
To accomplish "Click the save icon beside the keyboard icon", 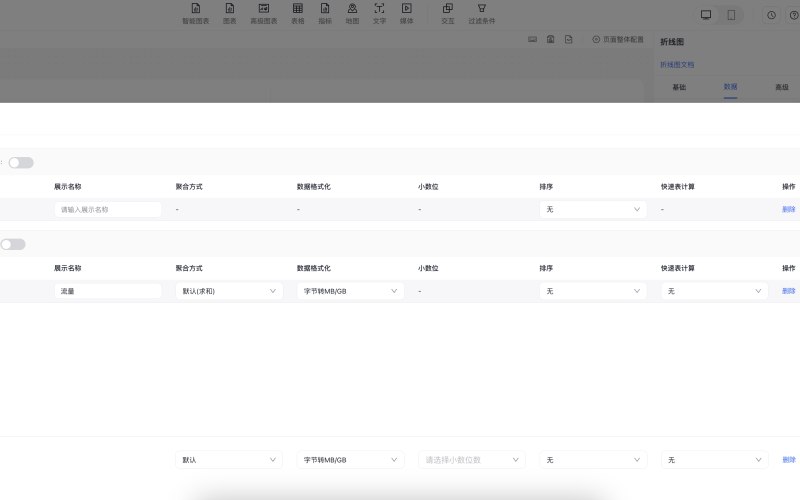I will tap(551, 39).
